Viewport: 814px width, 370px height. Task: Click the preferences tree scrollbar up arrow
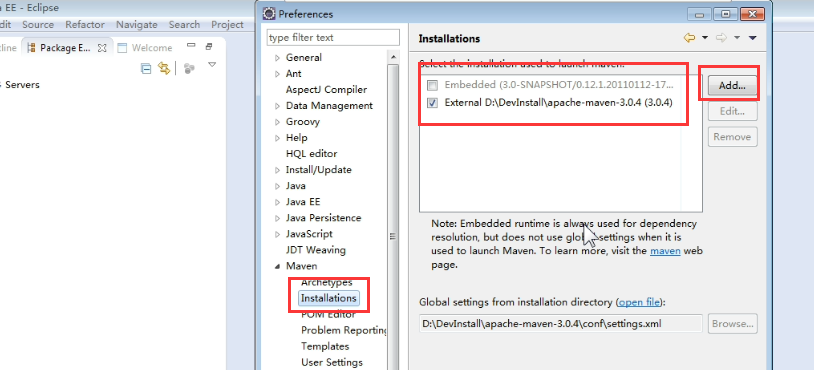tap(394, 57)
